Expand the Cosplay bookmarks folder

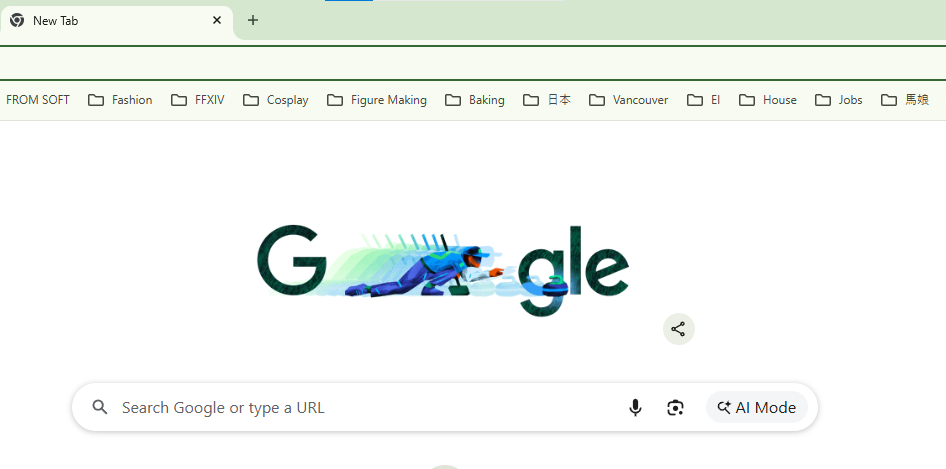(276, 100)
